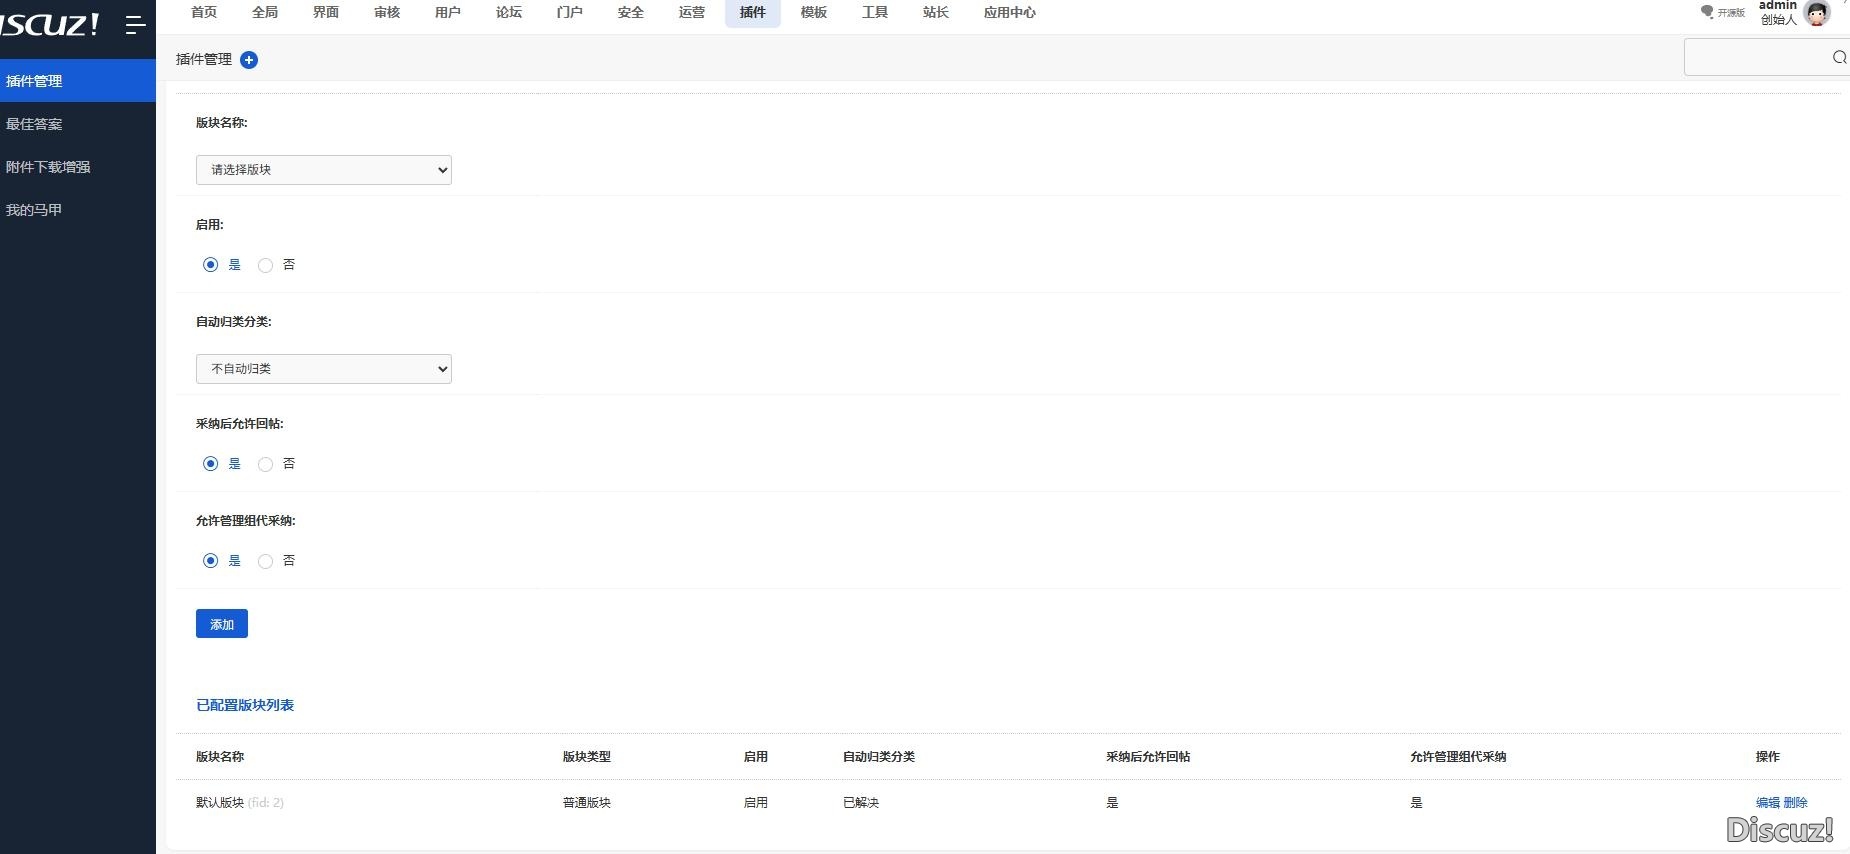Click the search magnifier icon

(x=1838, y=58)
